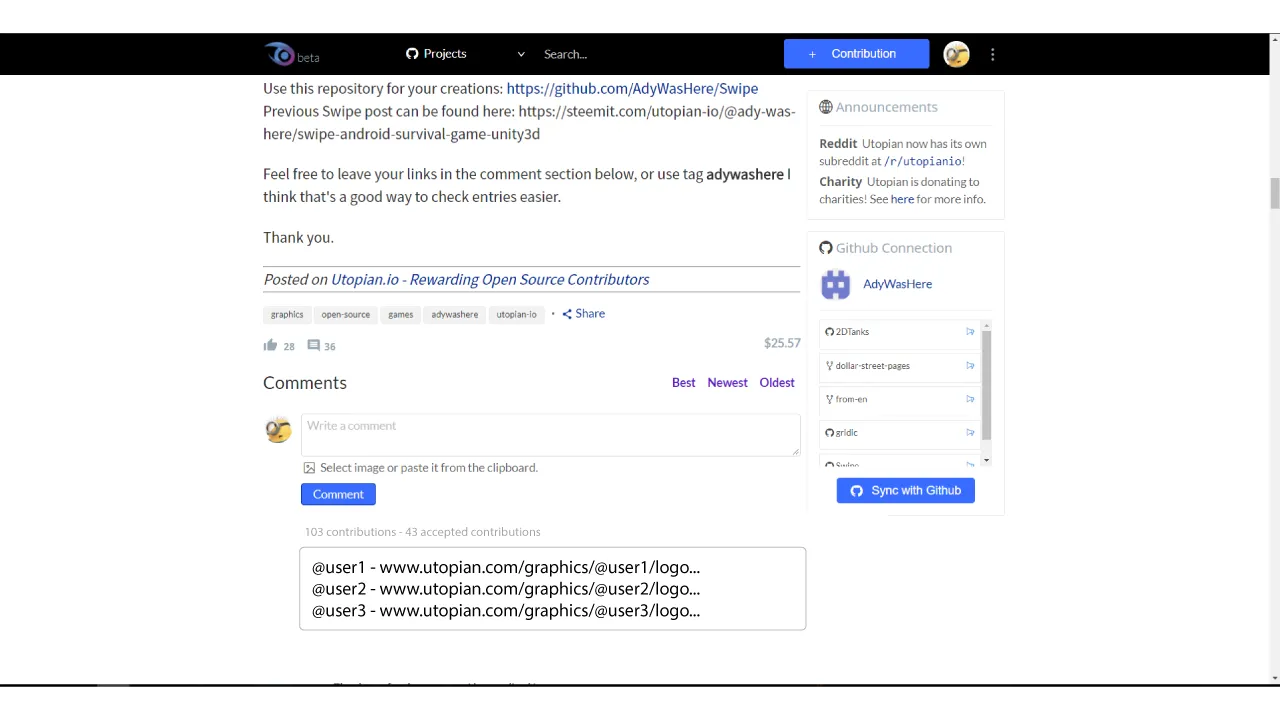Click the fork icon on dollar-street-pages
The image size is (1280, 720).
pos(829,366)
